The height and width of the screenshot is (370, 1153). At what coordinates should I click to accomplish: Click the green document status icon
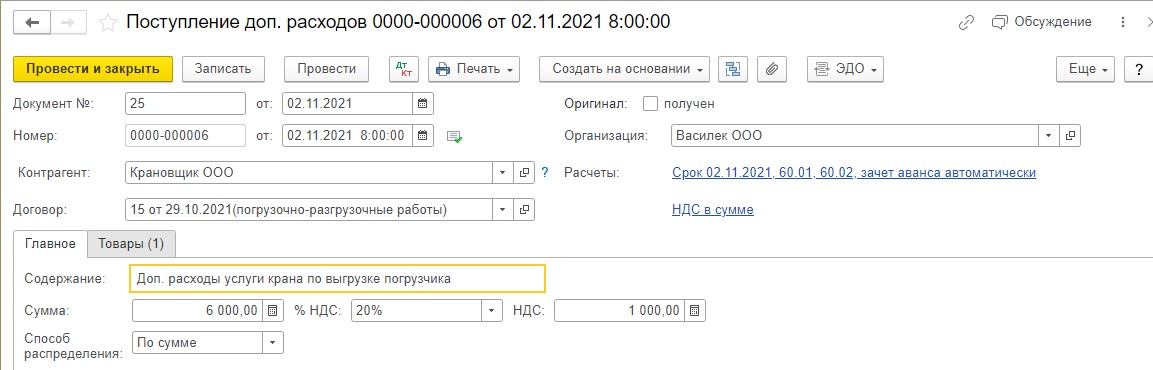point(455,136)
